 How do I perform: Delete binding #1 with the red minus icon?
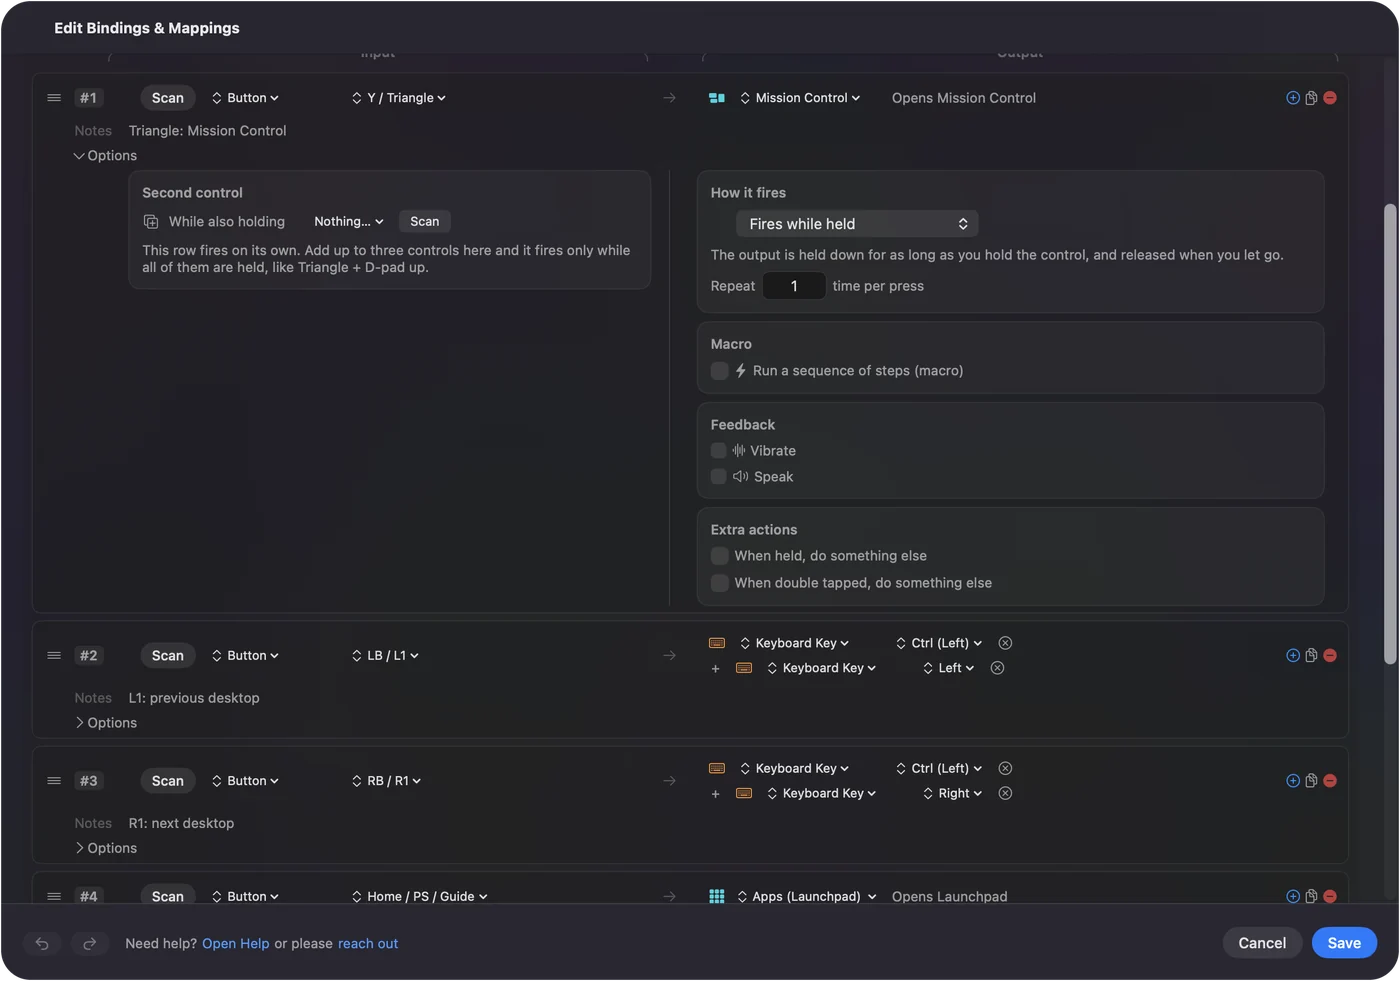[1330, 98]
